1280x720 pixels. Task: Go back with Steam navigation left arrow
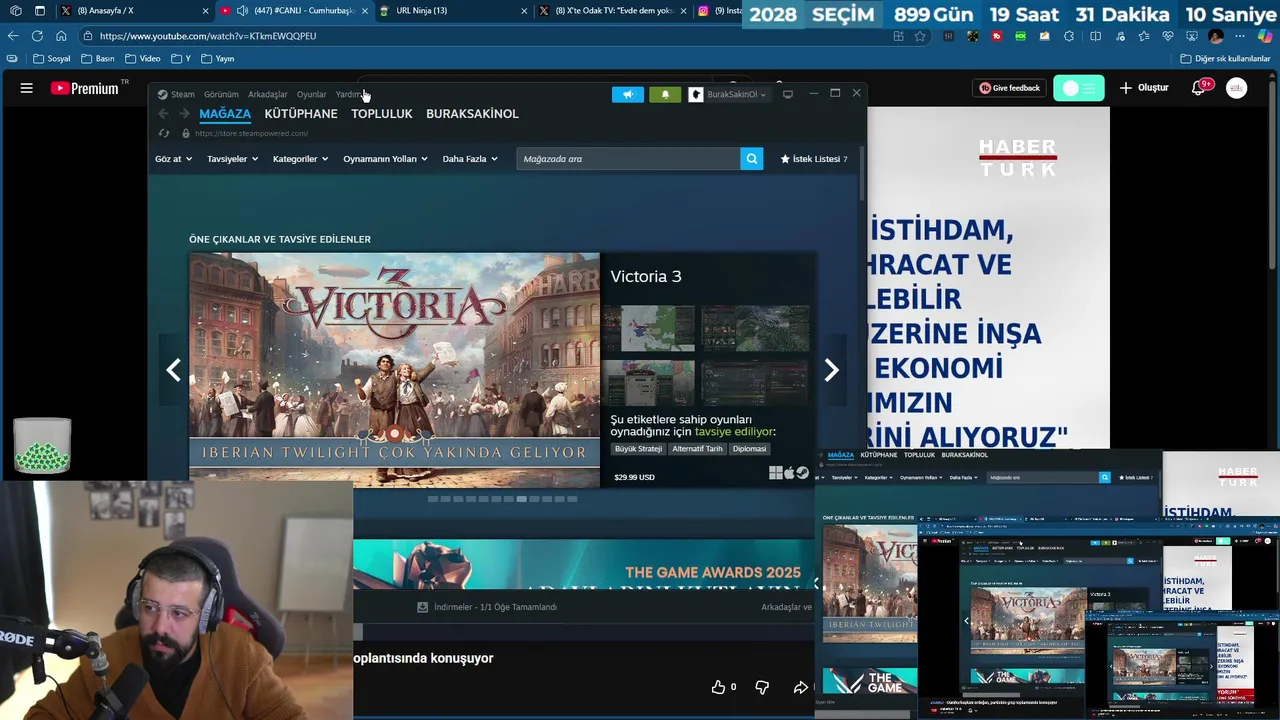164,114
